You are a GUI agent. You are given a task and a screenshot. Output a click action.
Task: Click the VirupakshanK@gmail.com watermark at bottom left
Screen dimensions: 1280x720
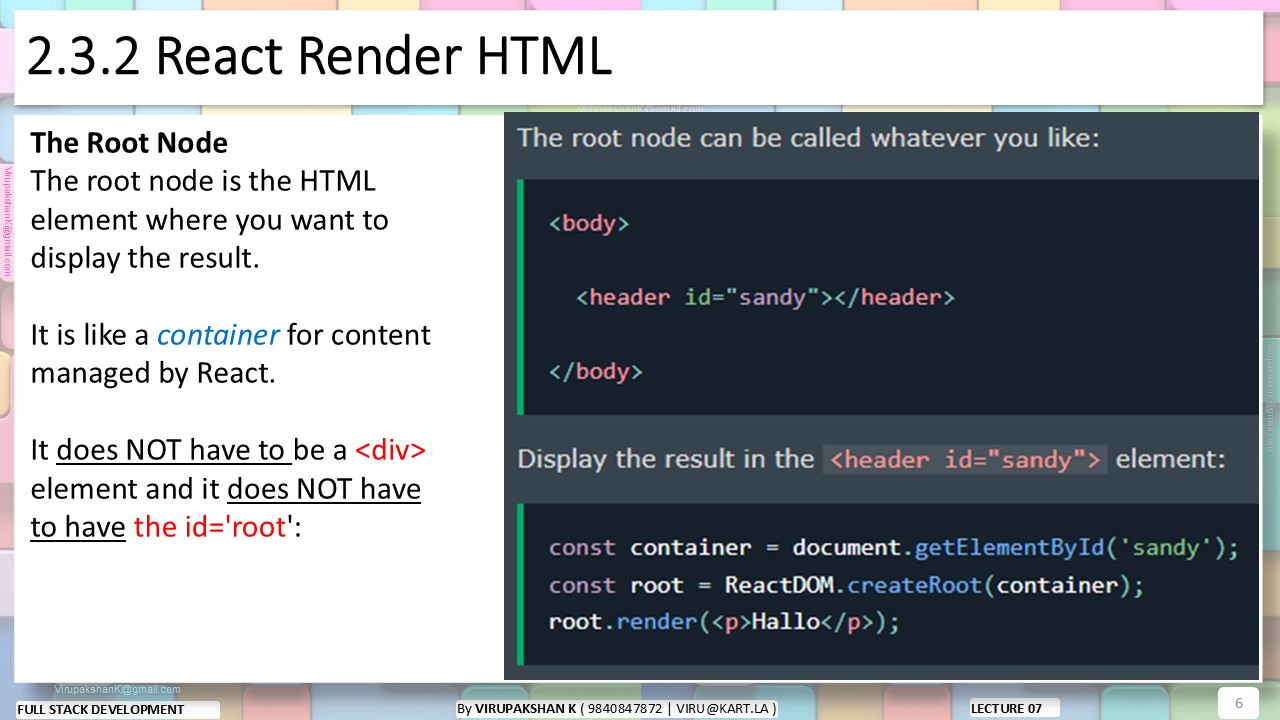(x=117, y=689)
